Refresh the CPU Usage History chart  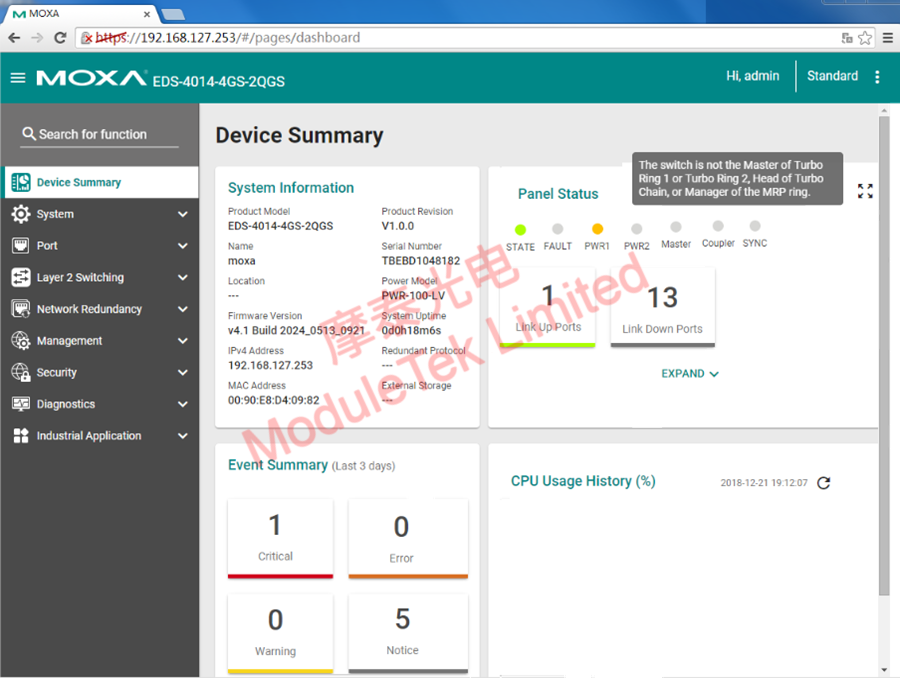tap(823, 482)
